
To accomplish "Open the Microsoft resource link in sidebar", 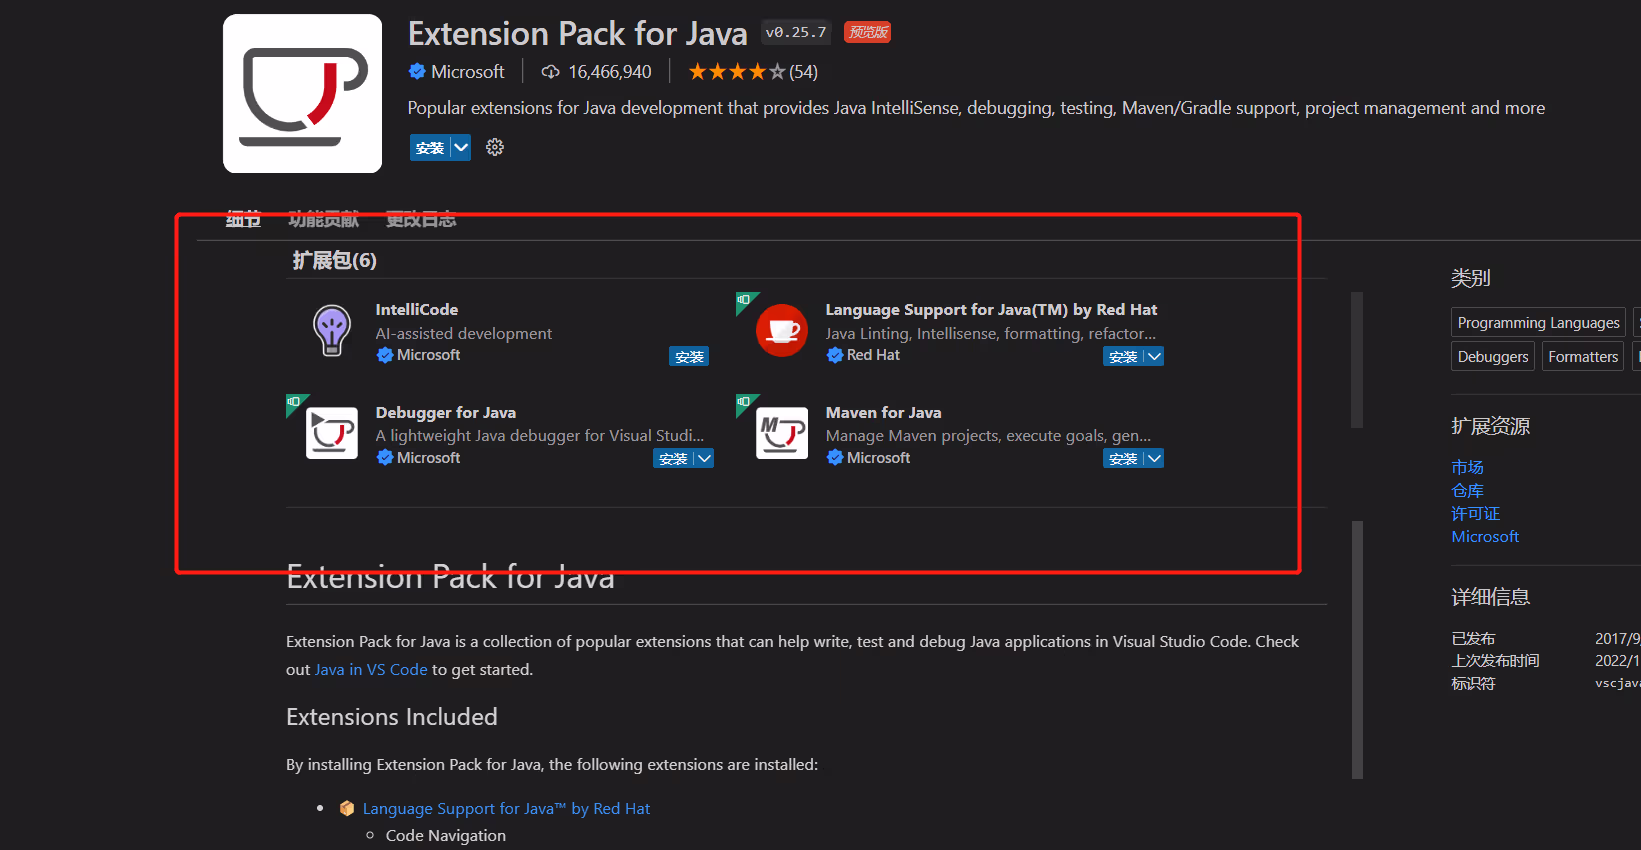I will coord(1485,536).
